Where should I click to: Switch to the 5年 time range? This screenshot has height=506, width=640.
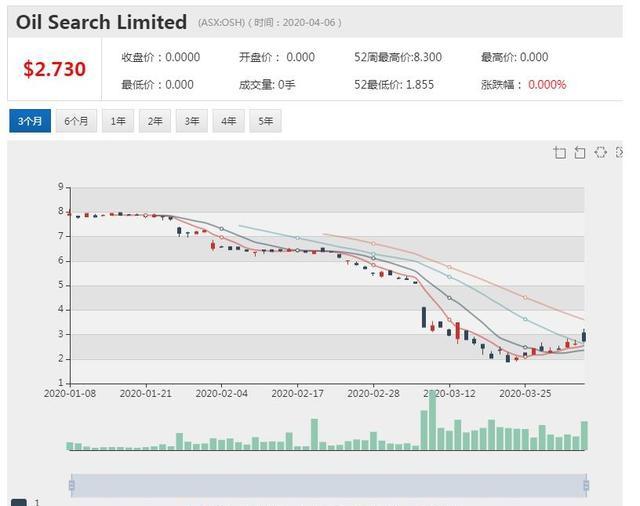pyautogui.click(x=265, y=121)
